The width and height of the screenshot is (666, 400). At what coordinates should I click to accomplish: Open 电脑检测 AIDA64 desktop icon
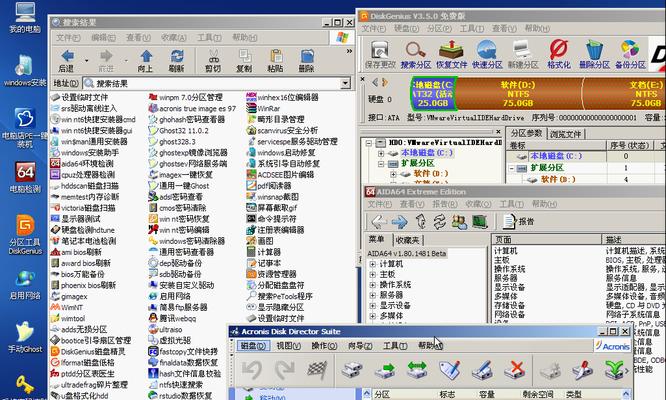[25, 177]
